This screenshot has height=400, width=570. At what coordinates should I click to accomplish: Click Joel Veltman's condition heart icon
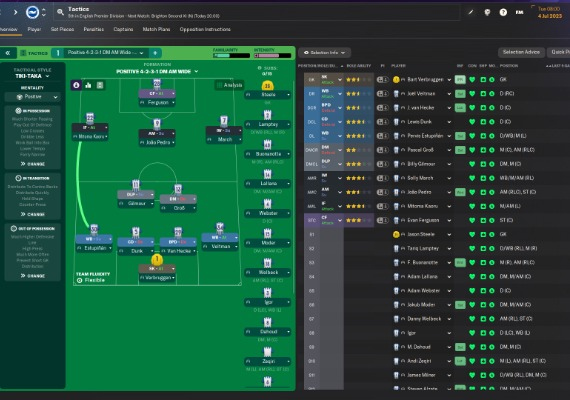click(472, 94)
